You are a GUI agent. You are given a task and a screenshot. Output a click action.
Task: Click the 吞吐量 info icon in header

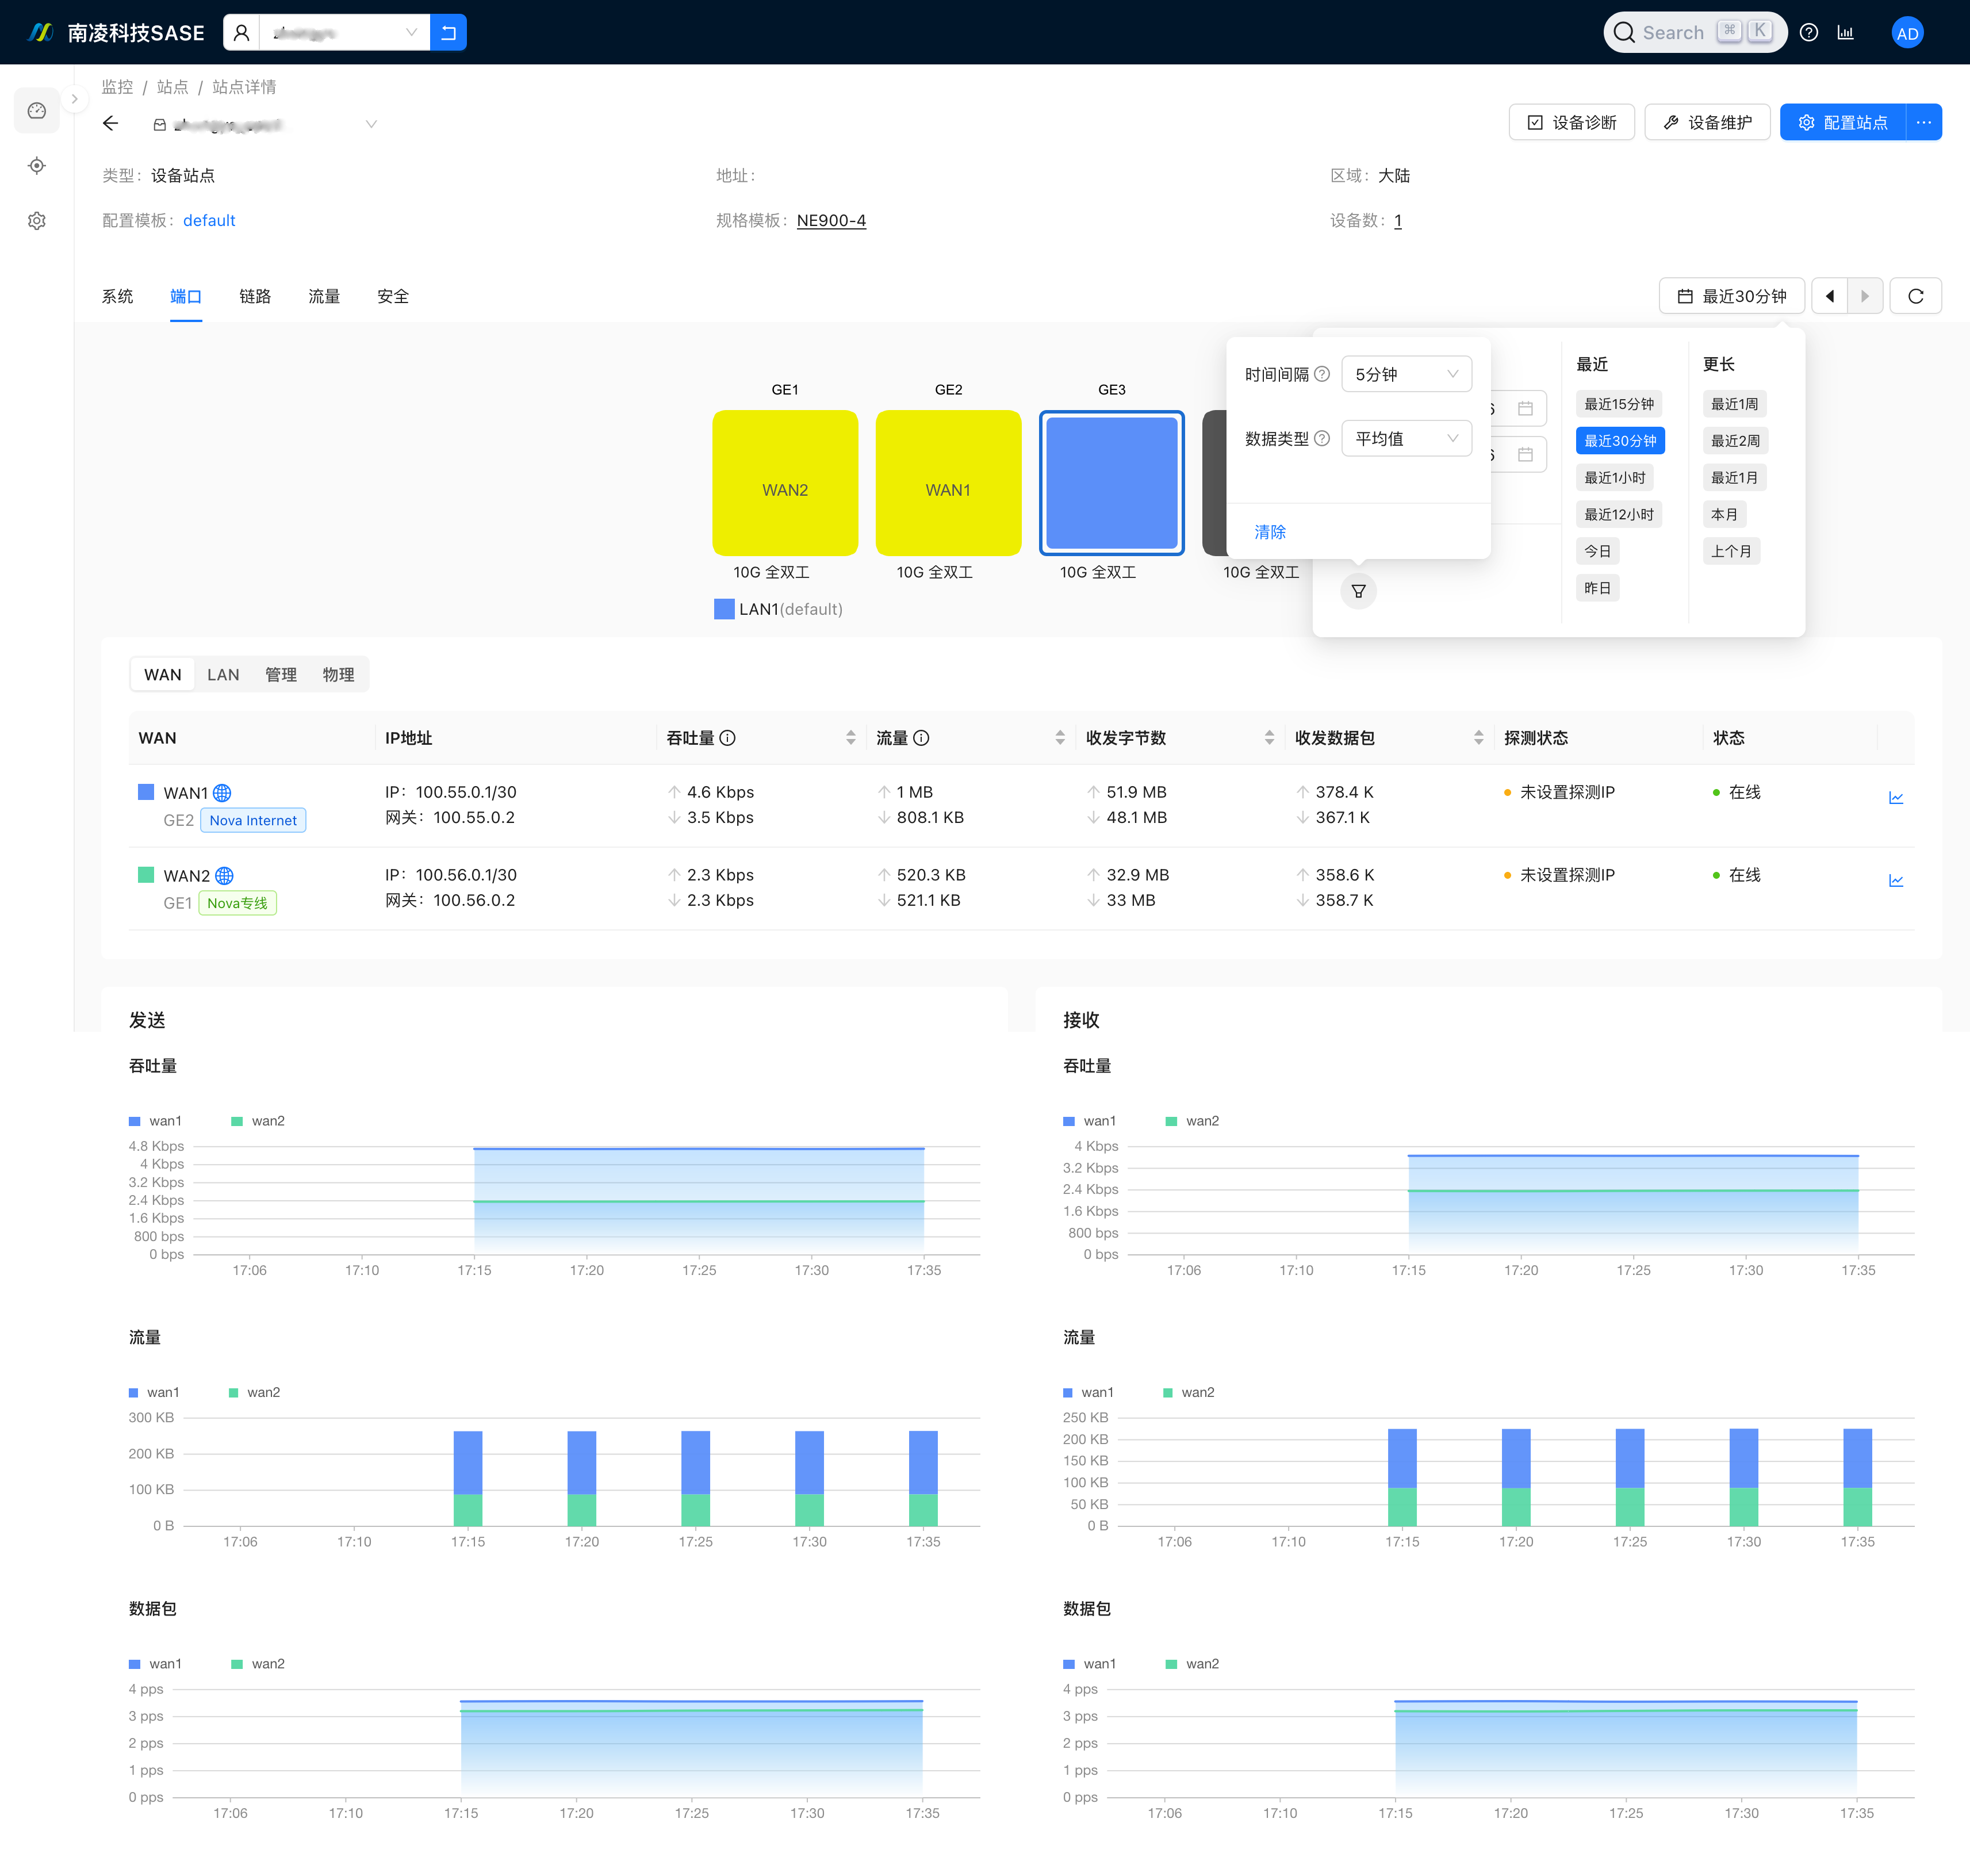click(727, 738)
